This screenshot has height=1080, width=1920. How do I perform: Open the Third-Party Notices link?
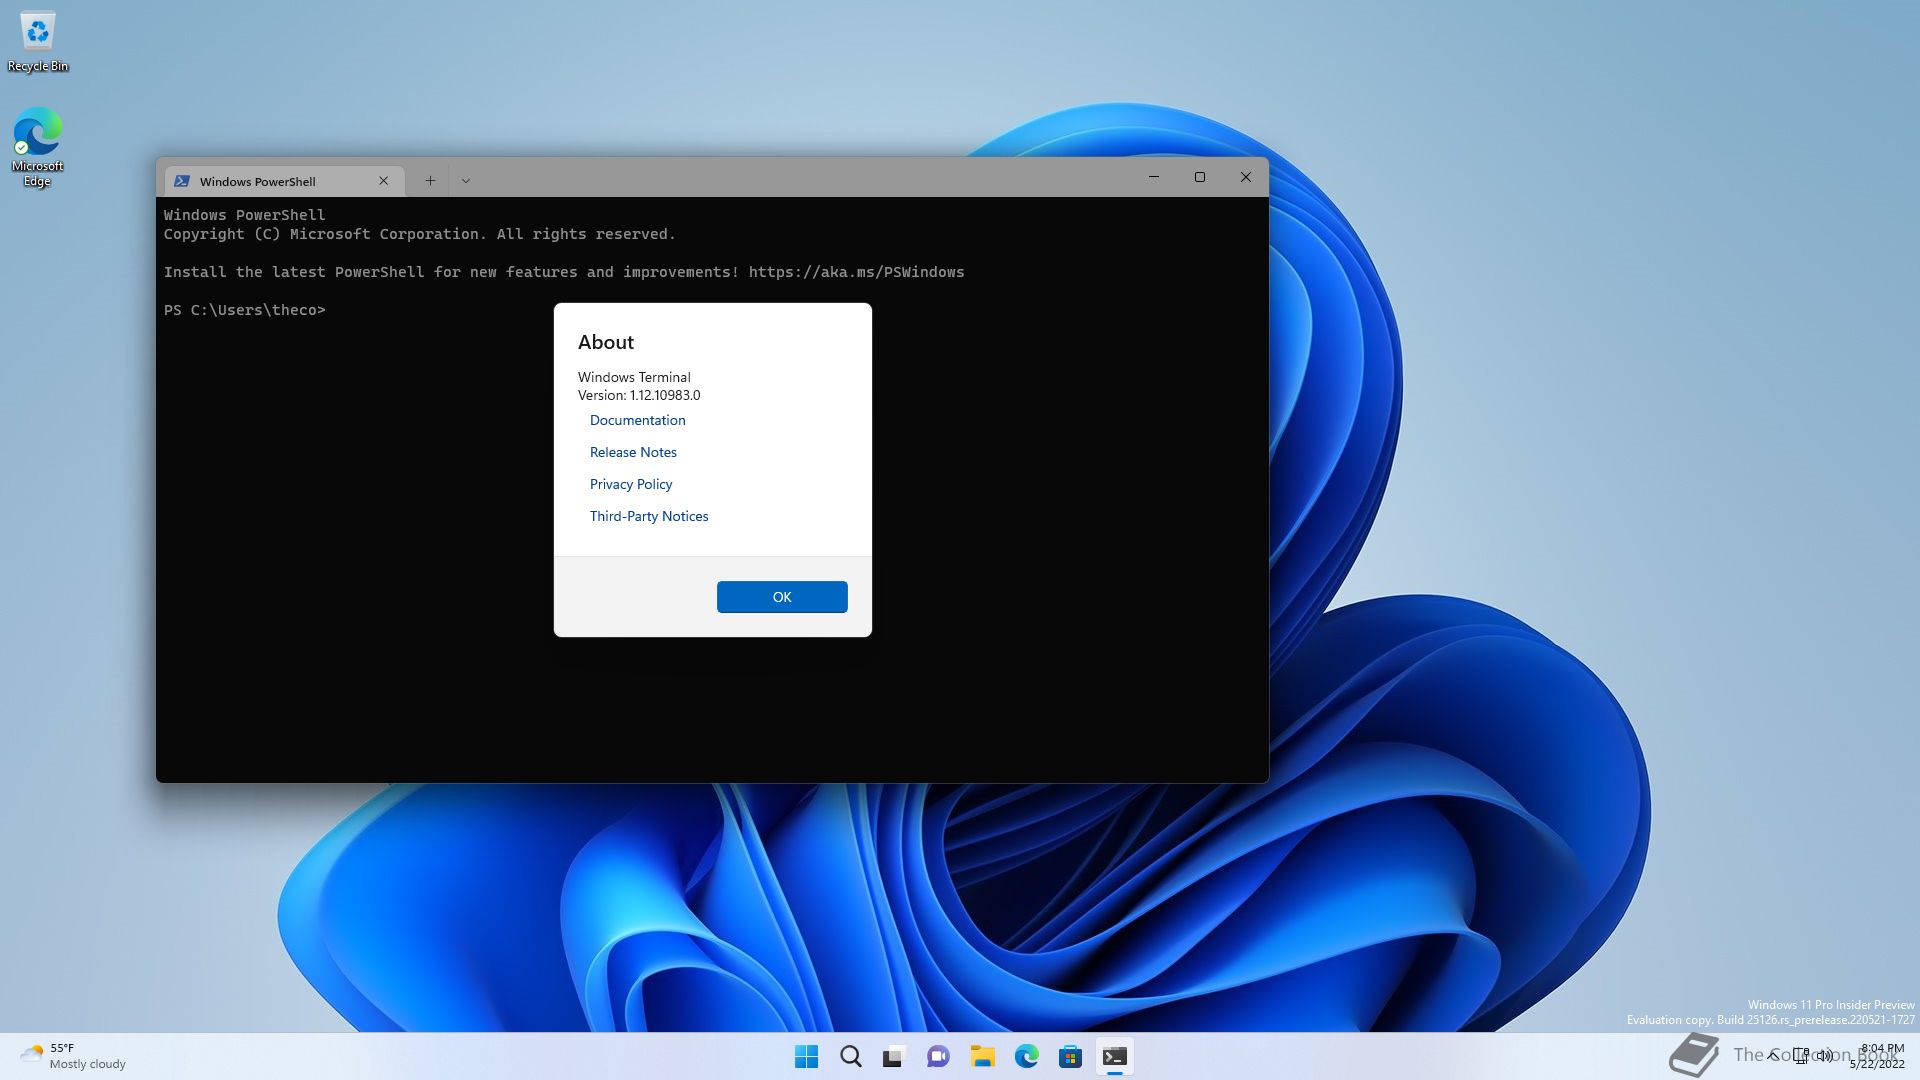[x=649, y=516]
